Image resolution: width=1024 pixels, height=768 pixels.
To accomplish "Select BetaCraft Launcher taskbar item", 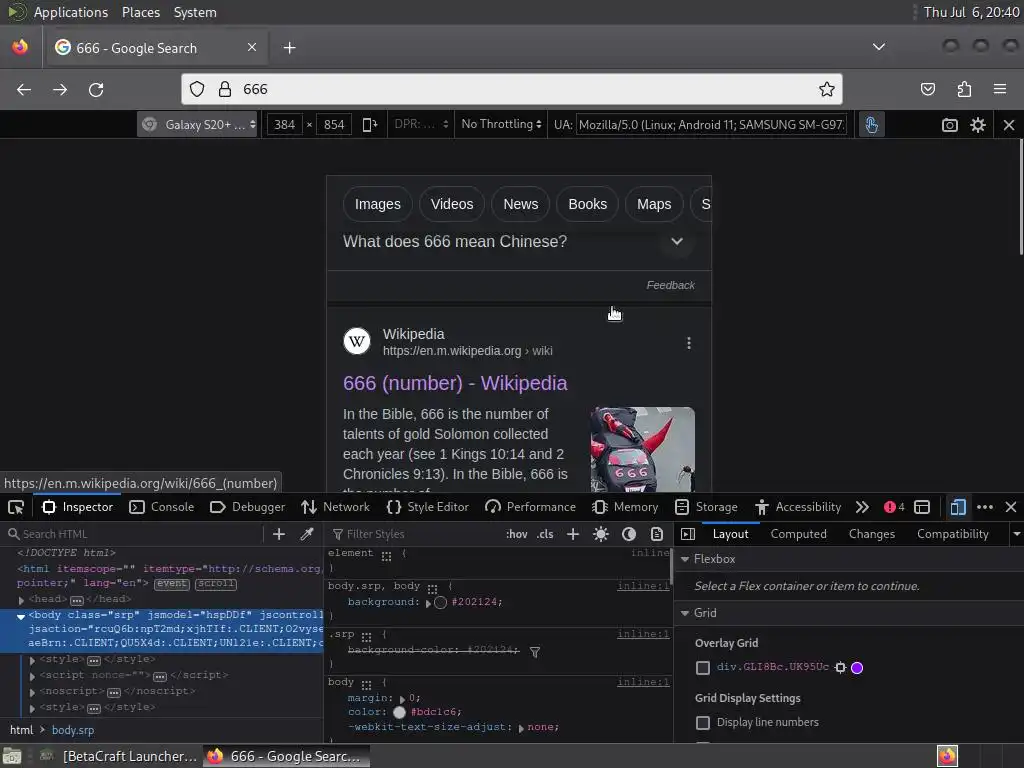I will pyautogui.click(x=118, y=756).
